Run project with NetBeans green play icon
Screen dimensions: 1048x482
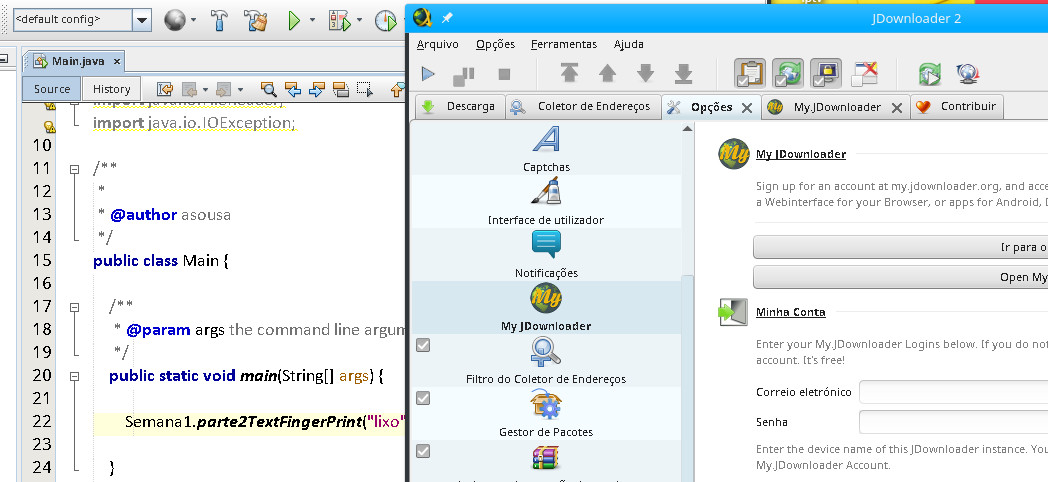pos(294,21)
